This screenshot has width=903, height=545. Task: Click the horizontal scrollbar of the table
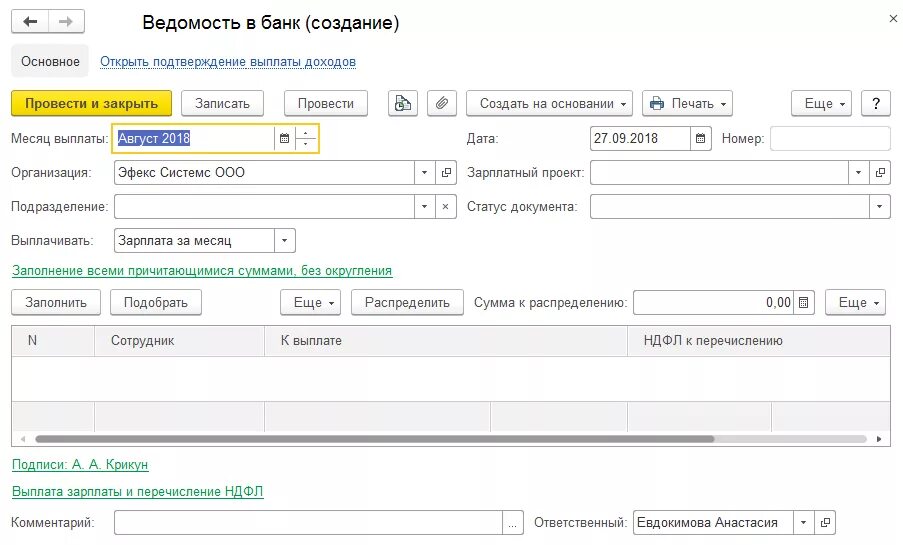(375, 439)
